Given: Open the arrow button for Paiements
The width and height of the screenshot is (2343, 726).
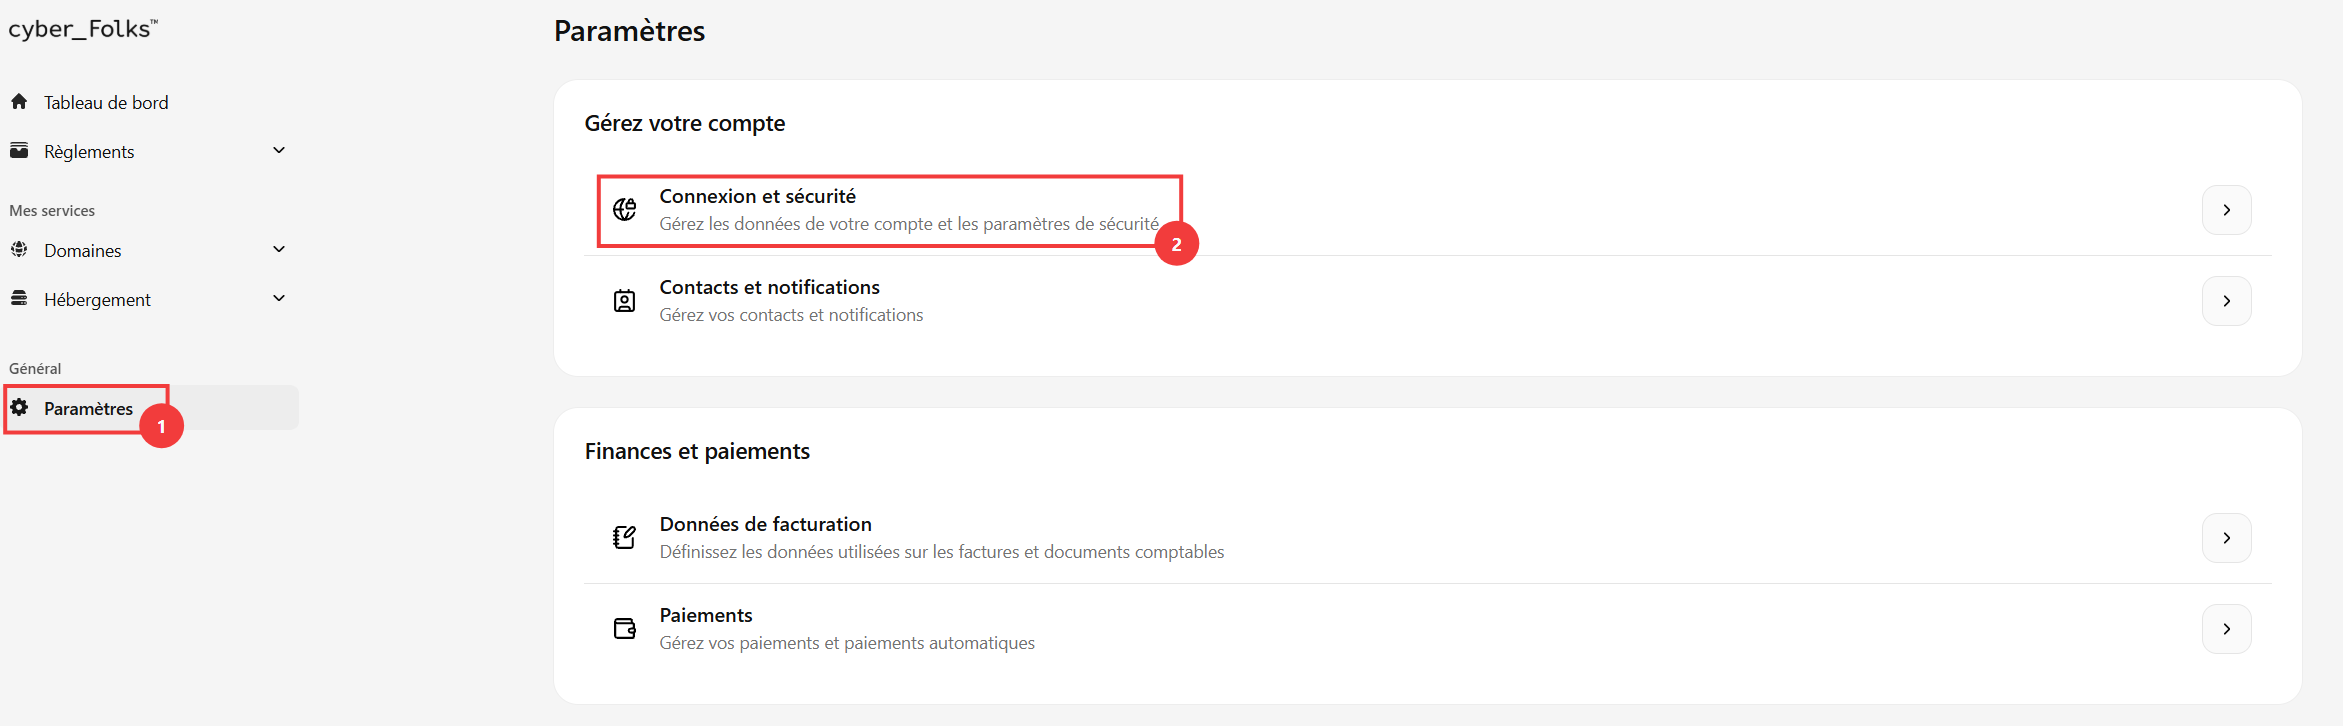Looking at the screenshot, I should pos(2226,629).
